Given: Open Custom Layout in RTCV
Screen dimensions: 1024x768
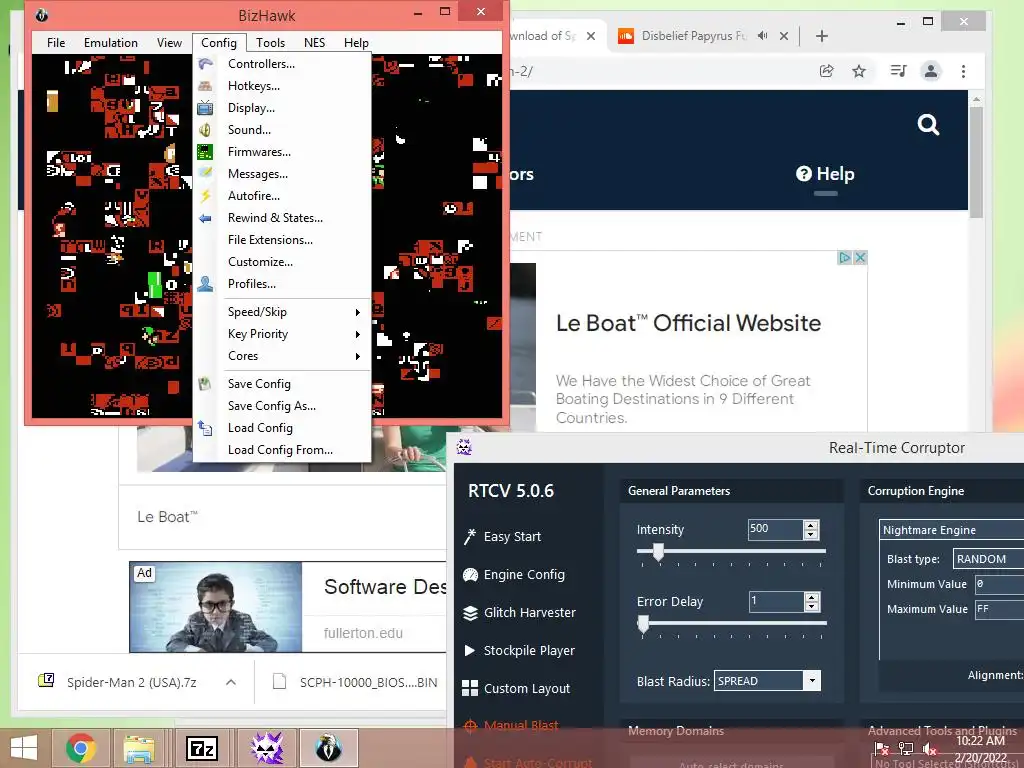Looking at the screenshot, I should (516, 688).
